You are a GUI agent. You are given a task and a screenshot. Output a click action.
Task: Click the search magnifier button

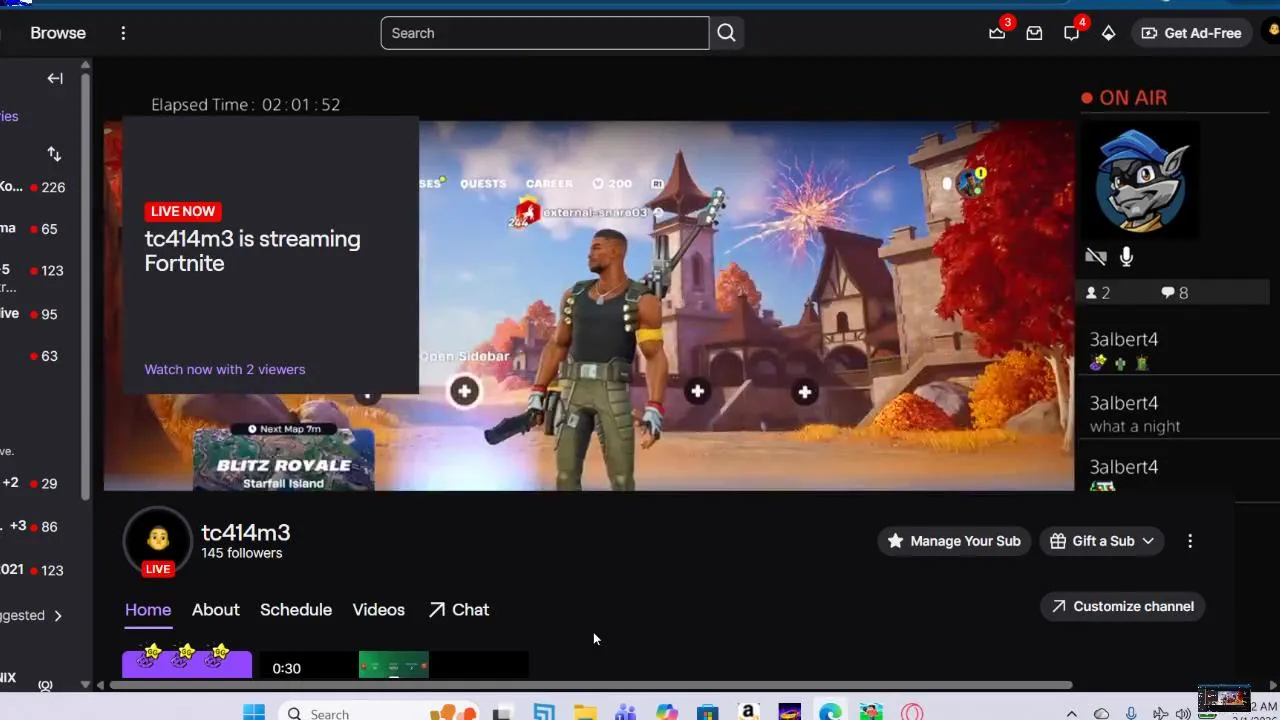coord(727,33)
